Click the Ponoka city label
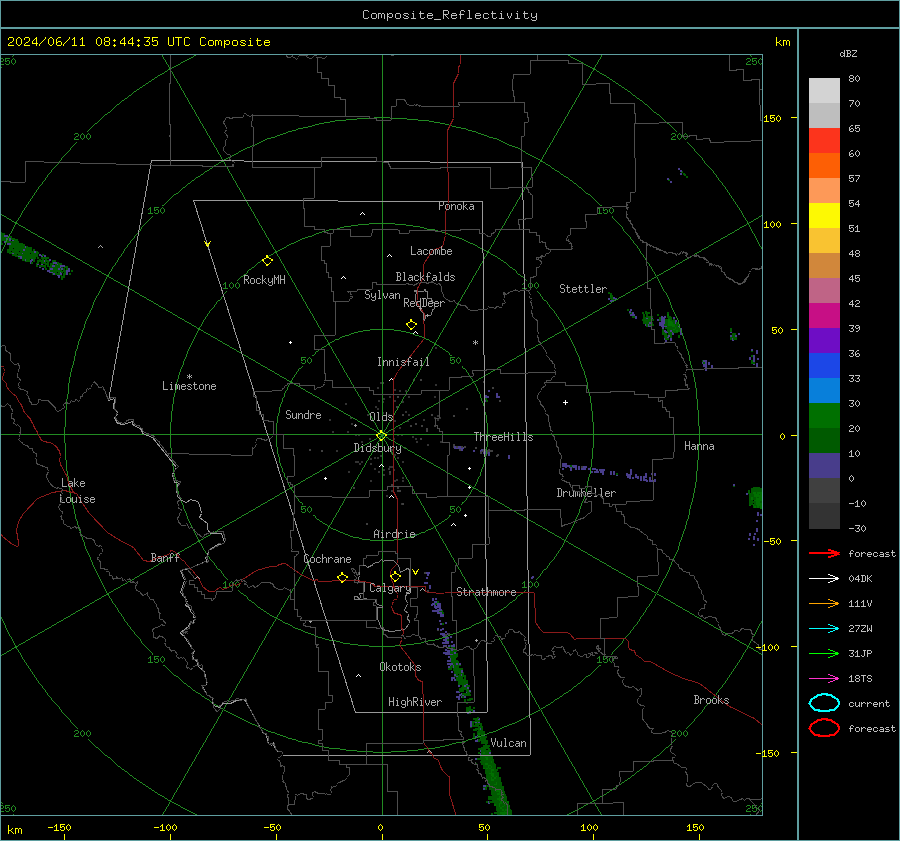The image size is (900, 841). tap(456, 206)
